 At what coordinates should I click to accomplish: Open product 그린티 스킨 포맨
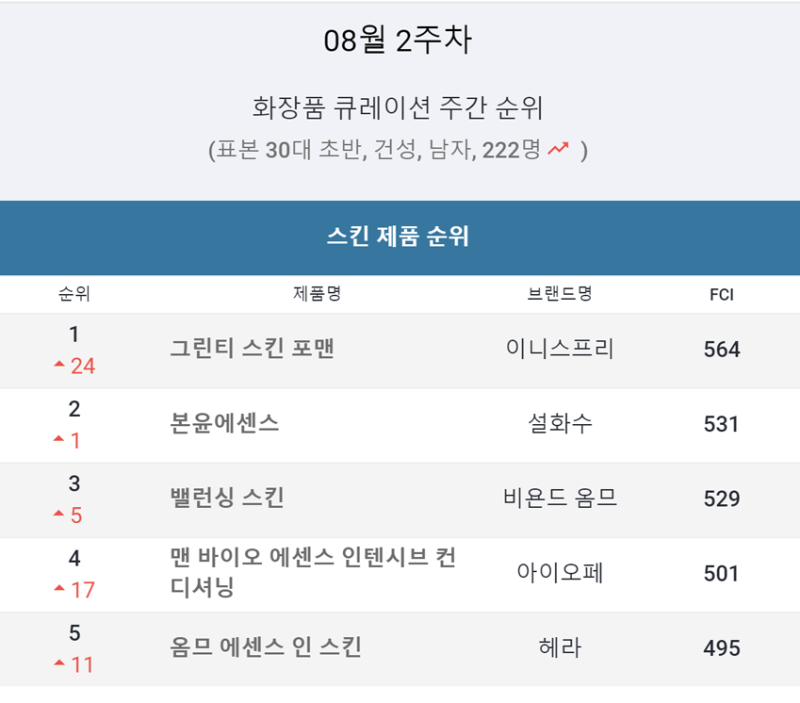click(x=252, y=349)
